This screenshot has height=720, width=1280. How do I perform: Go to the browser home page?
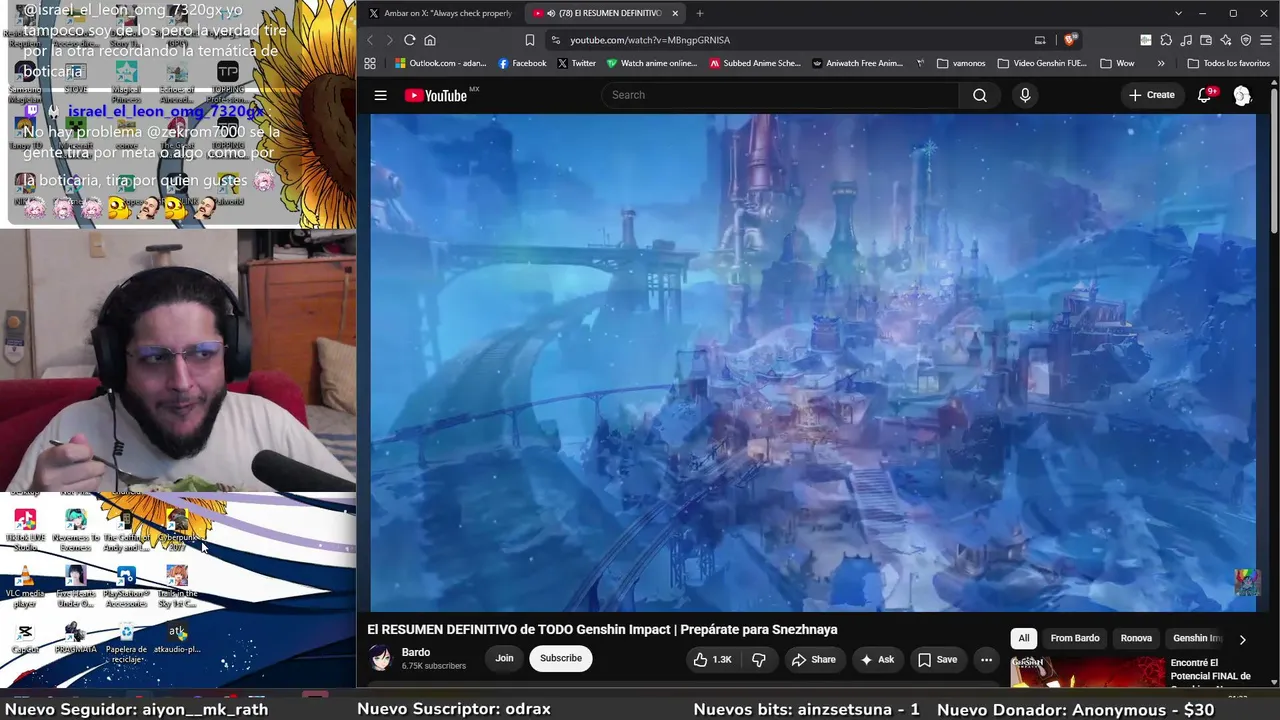pos(430,40)
